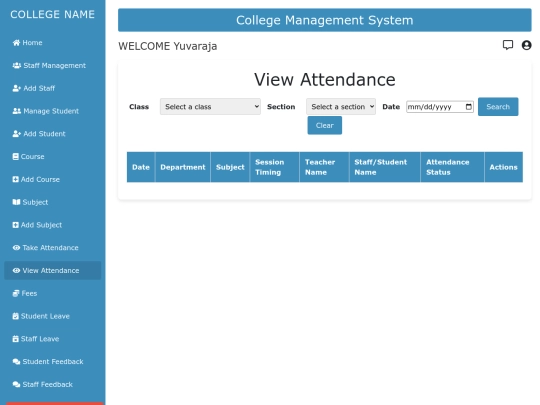Navigate to Staff Feedback label

coord(48,384)
